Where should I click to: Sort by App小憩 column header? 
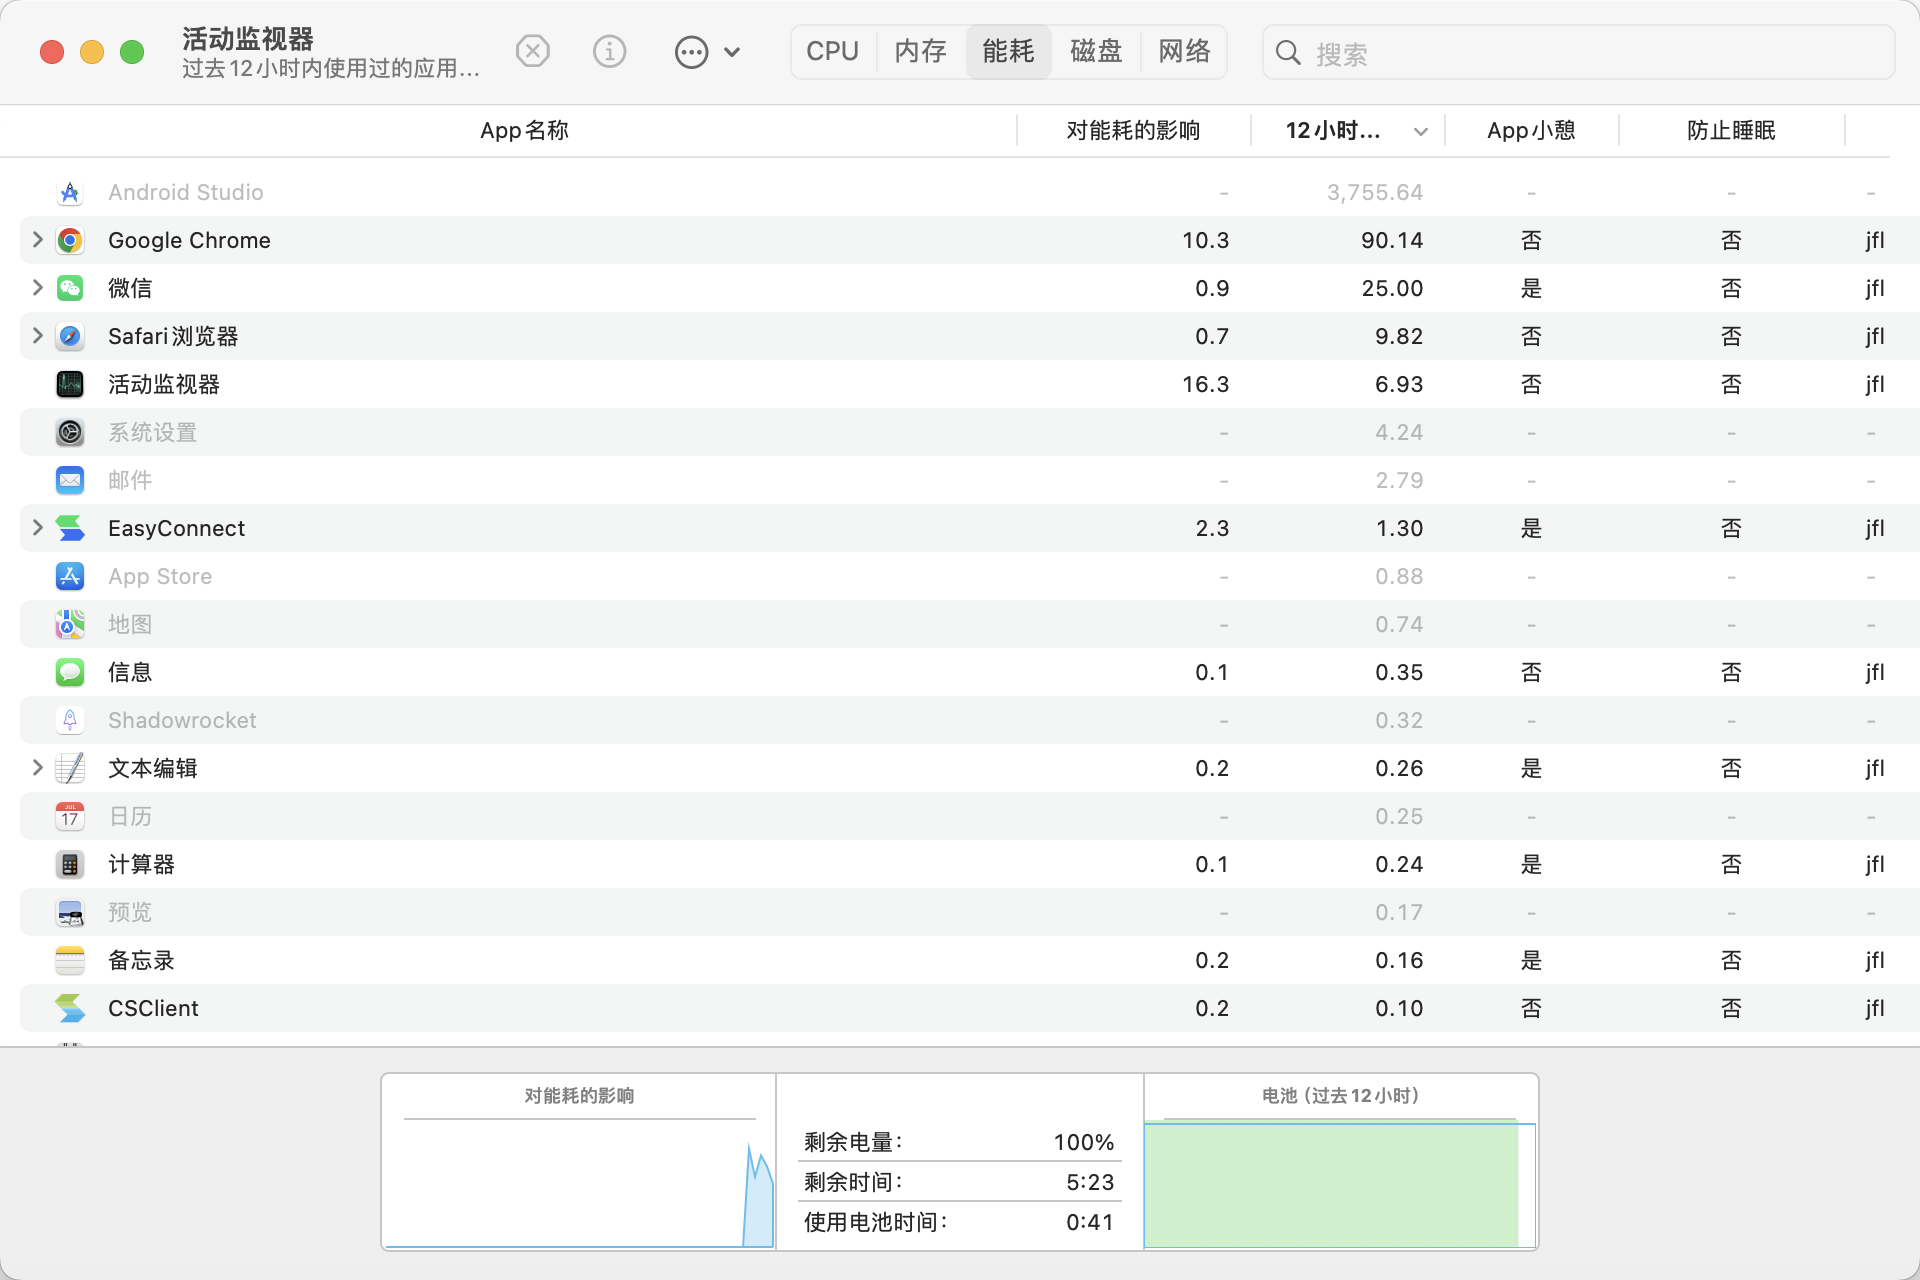(1530, 130)
